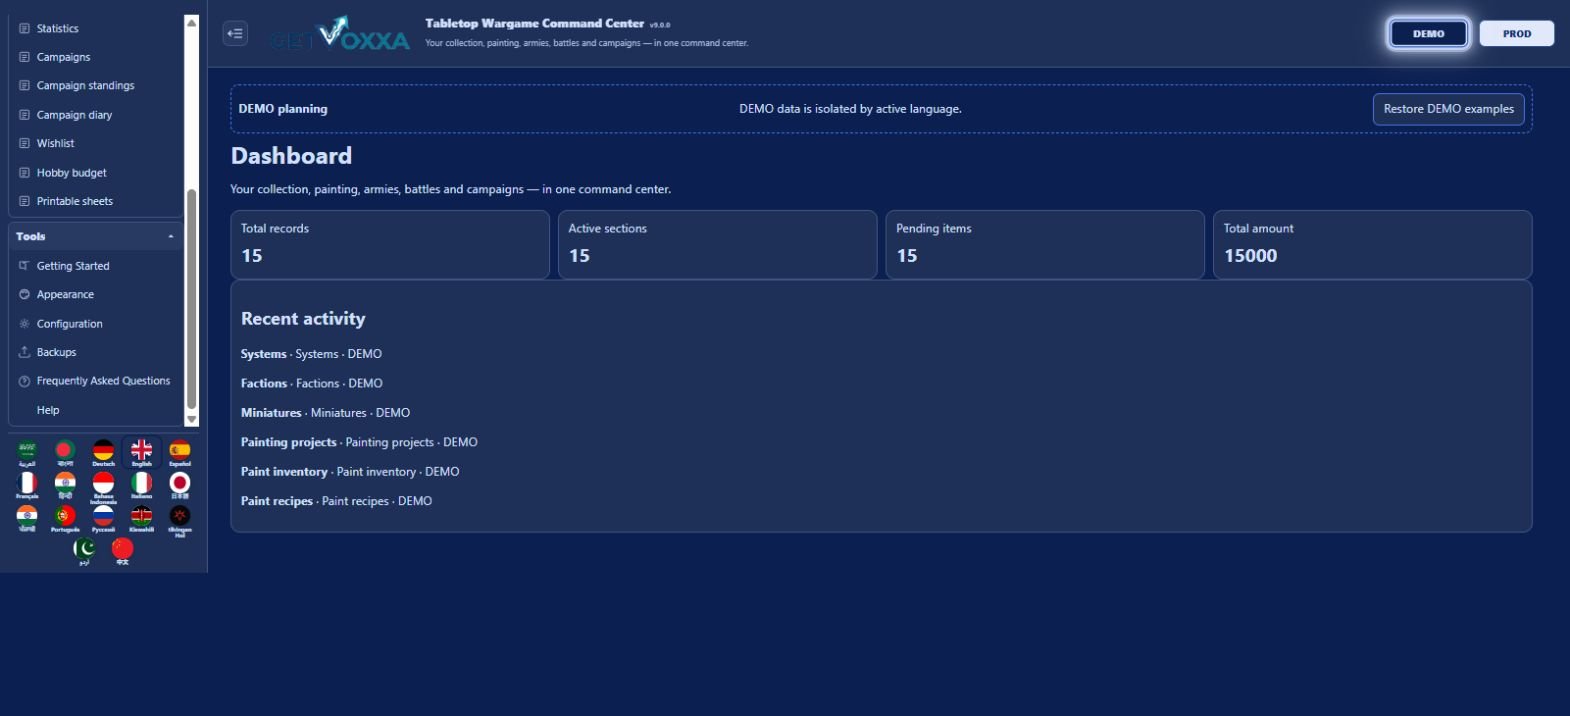Switch to DEMO mode

(1428, 33)
